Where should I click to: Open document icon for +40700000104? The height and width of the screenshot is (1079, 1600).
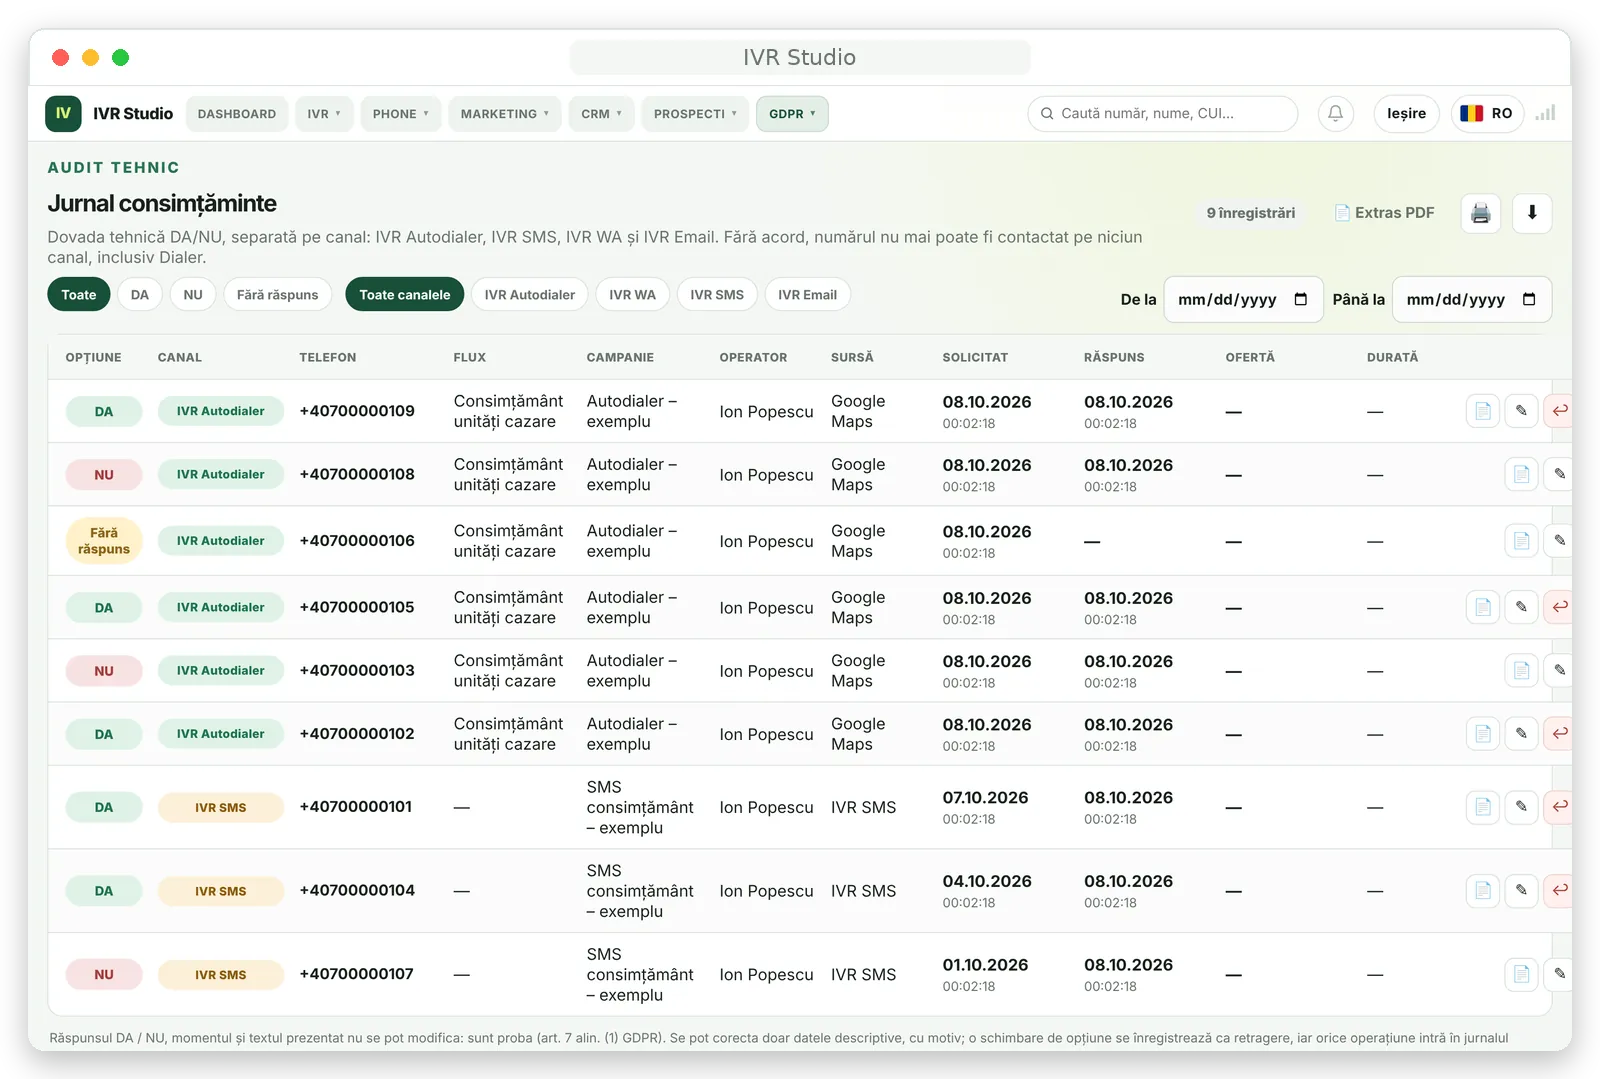1483,890
